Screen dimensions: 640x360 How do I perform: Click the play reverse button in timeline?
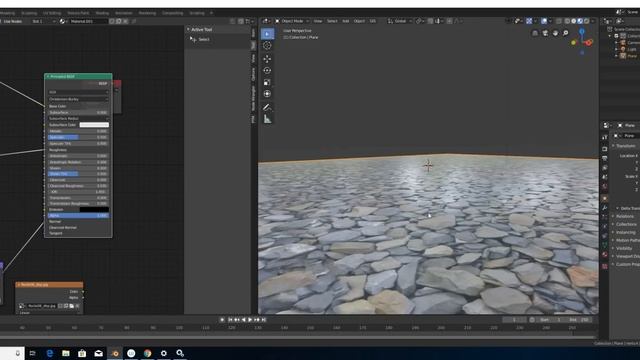244,320
